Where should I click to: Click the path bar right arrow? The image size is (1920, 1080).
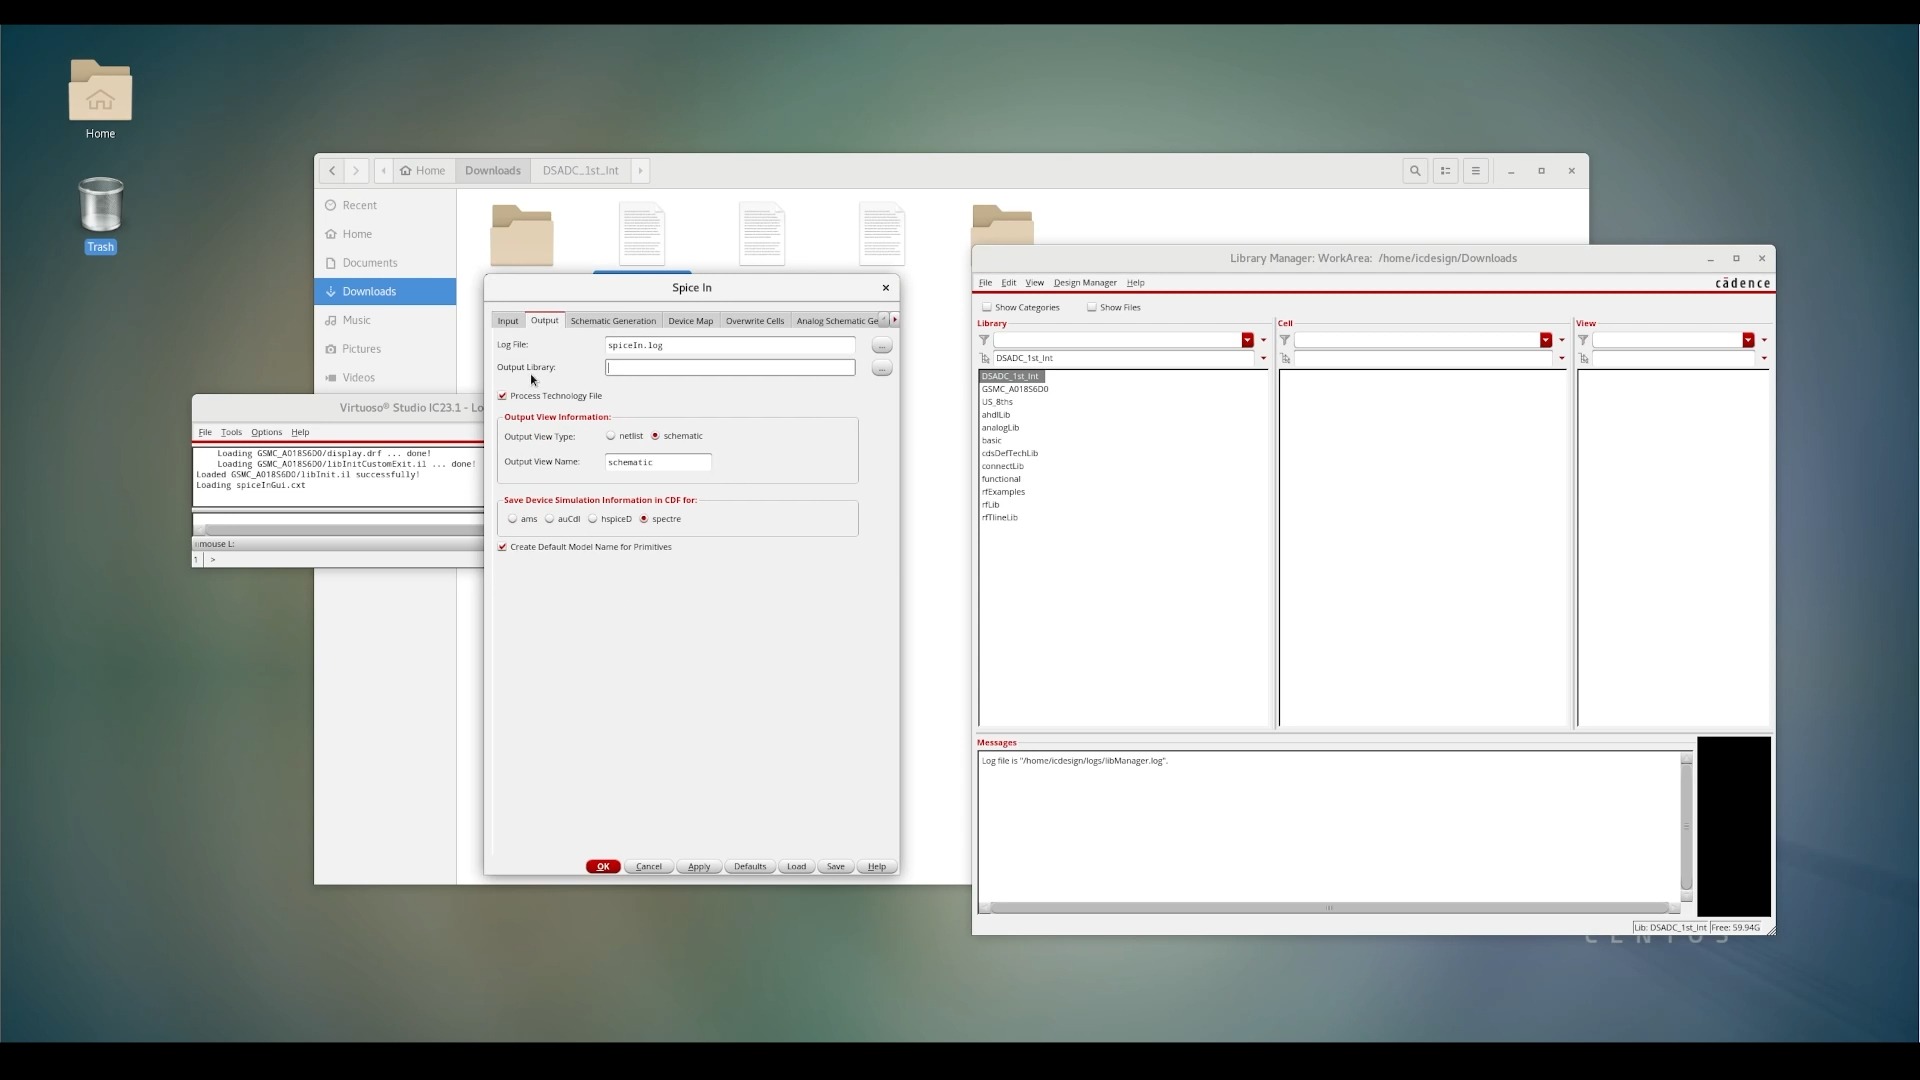point(641,171)
